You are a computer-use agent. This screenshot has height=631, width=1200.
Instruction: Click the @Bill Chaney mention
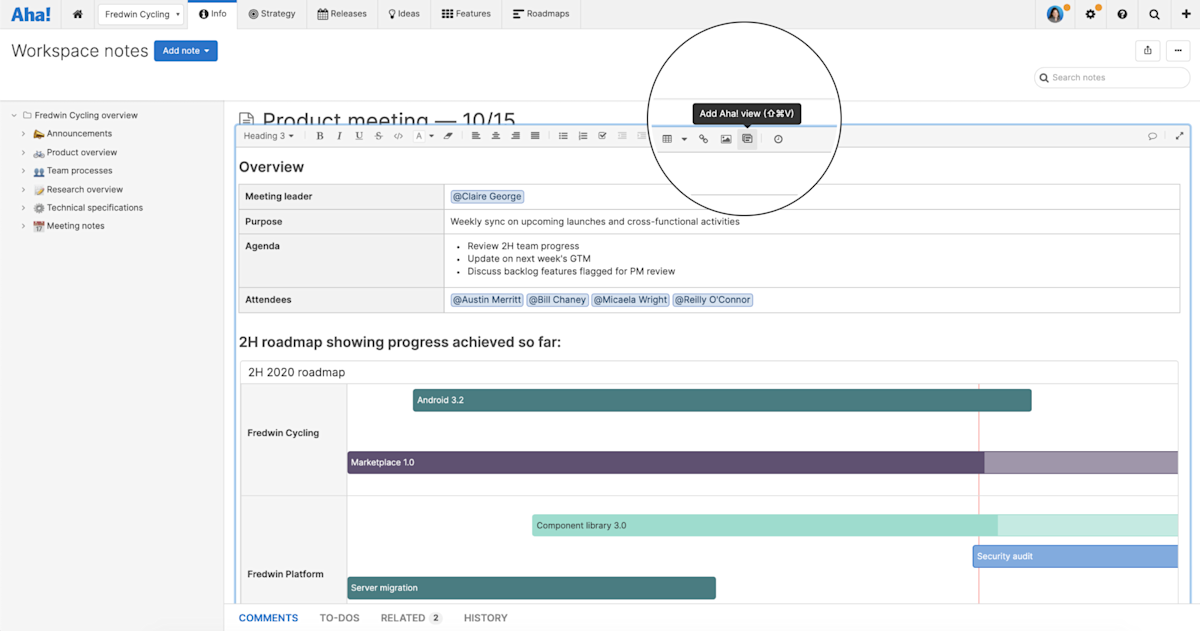pyautogui.click(x=557, y=300)
